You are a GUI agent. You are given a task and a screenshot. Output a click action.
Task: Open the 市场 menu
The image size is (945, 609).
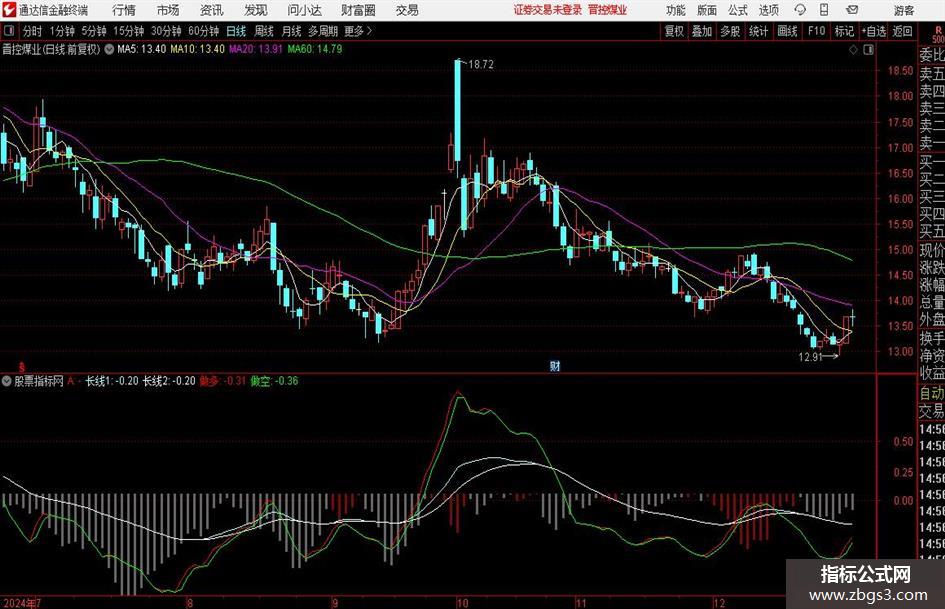pos(168,10)
